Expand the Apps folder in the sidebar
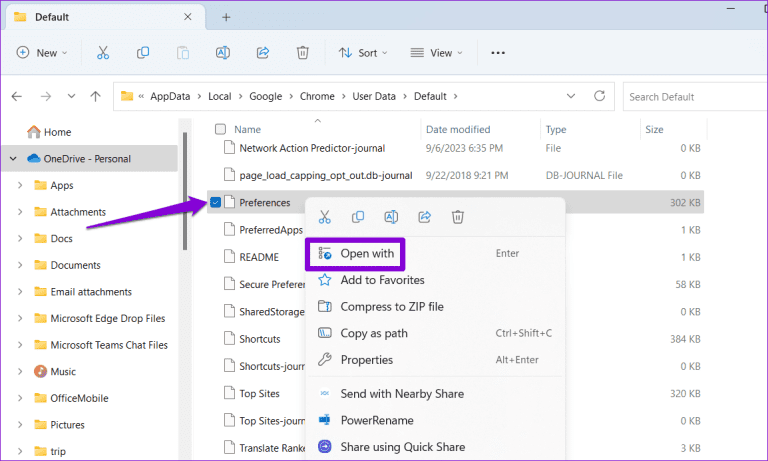Screen dimensions: 768x461 pyautogui.click(x=20, y=185)
